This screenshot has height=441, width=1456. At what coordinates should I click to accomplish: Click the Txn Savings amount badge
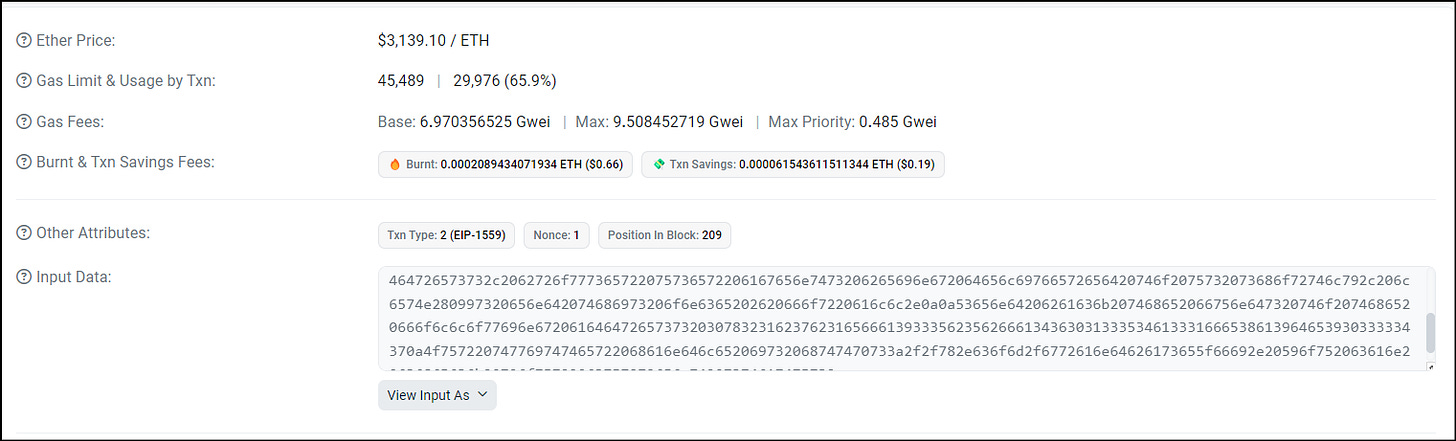click(793, 164)
